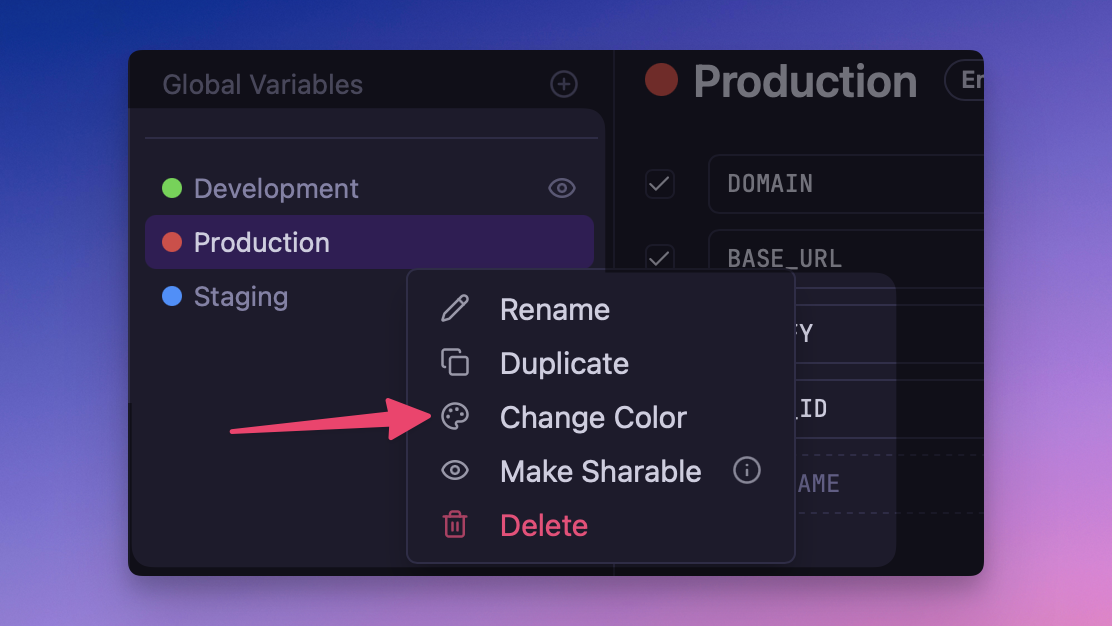Uncheck the DOMAIN variable checkbox
This screenshot has width=1112, height=626.
pyautogui.click(x=659, y=184)
